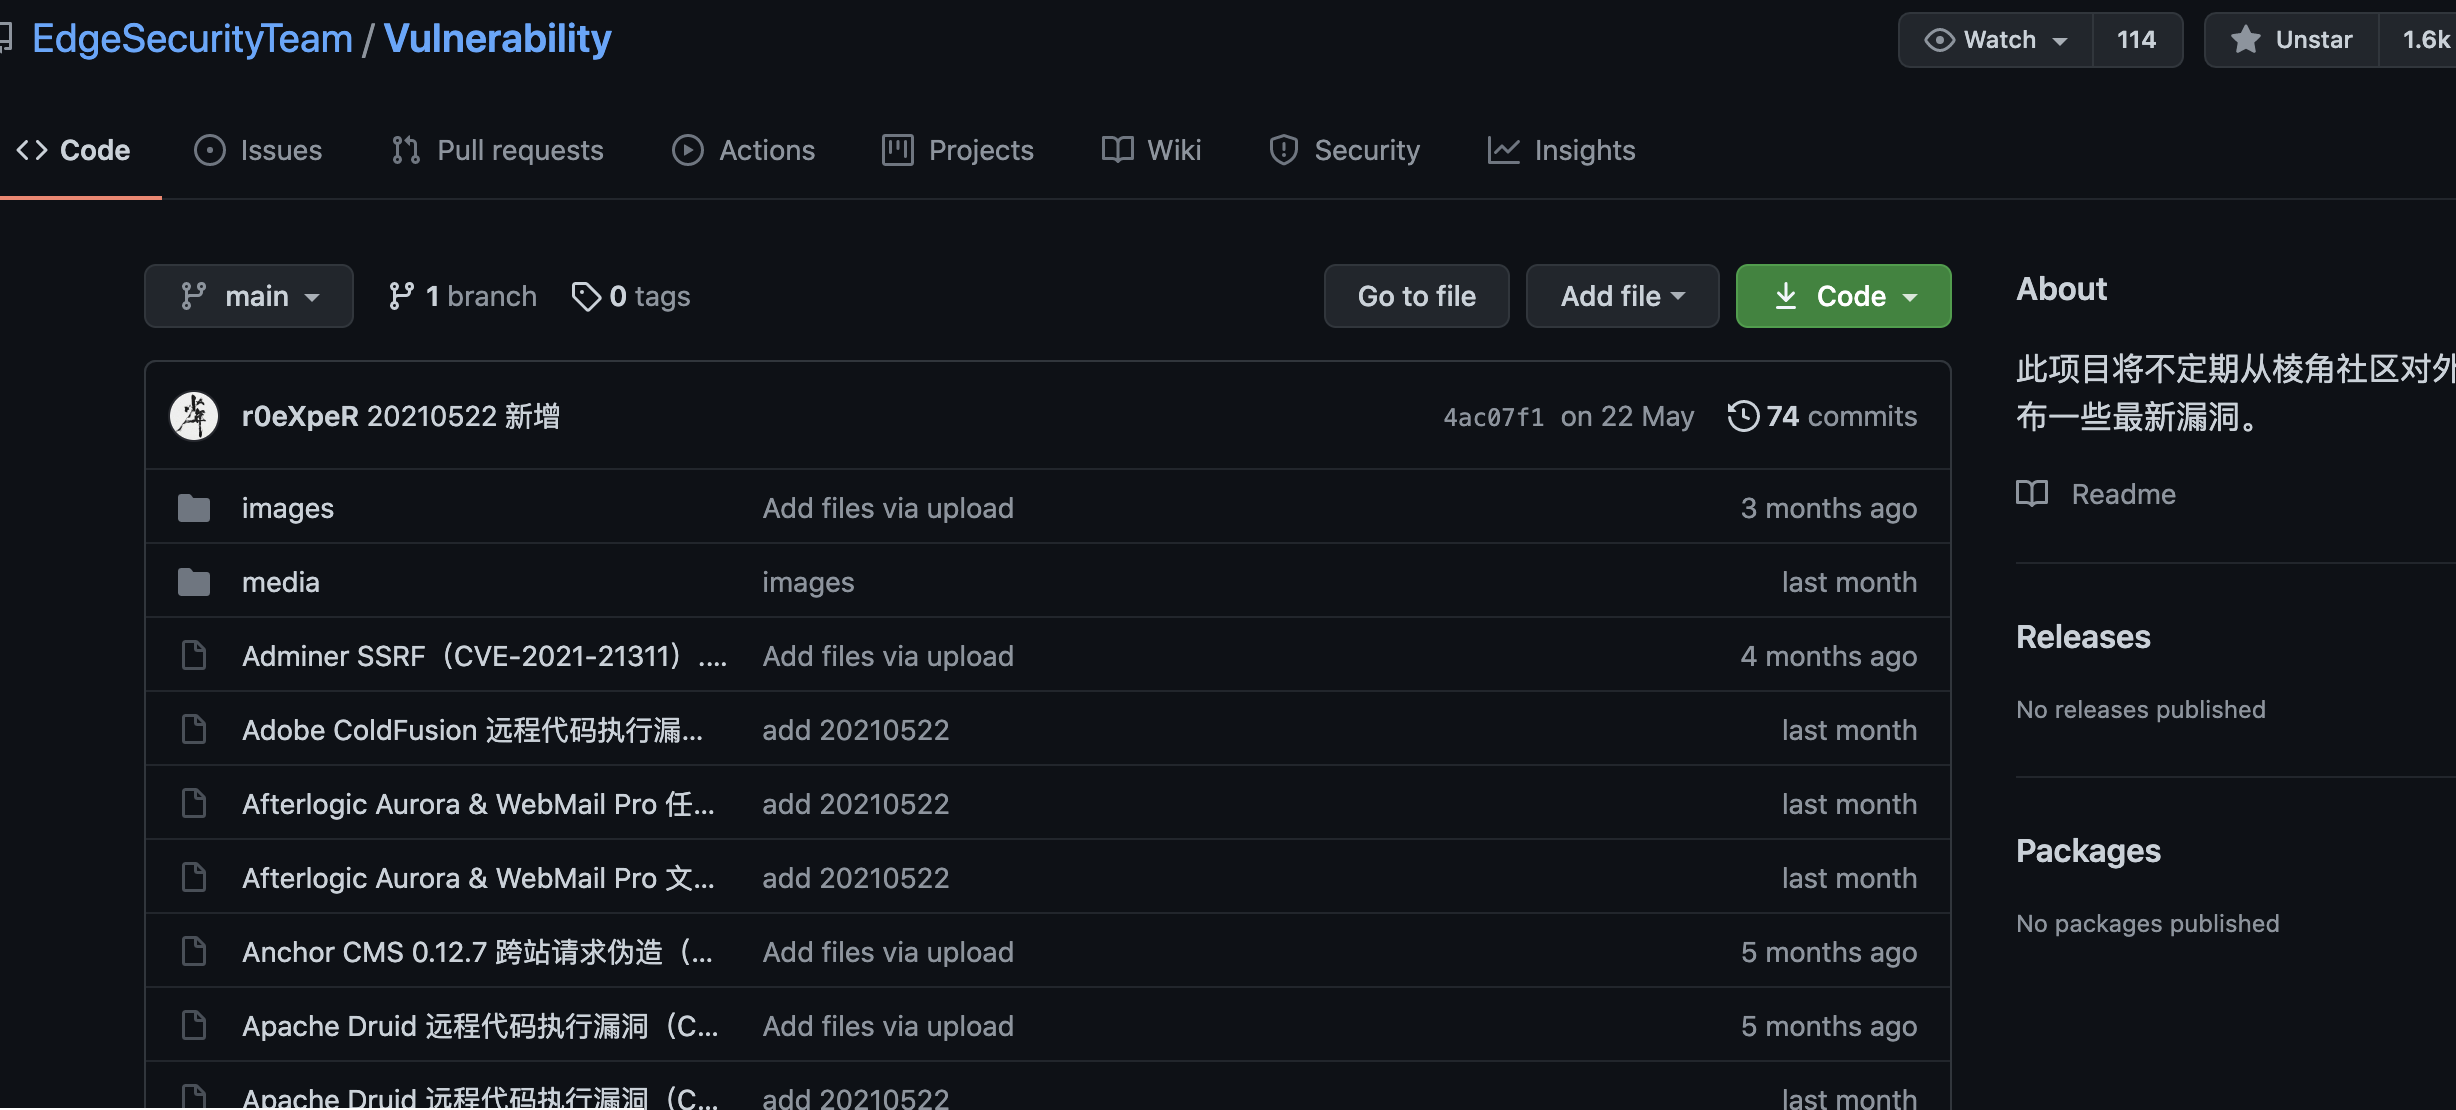Open the Insights tab

click(x=1561, y=150)
